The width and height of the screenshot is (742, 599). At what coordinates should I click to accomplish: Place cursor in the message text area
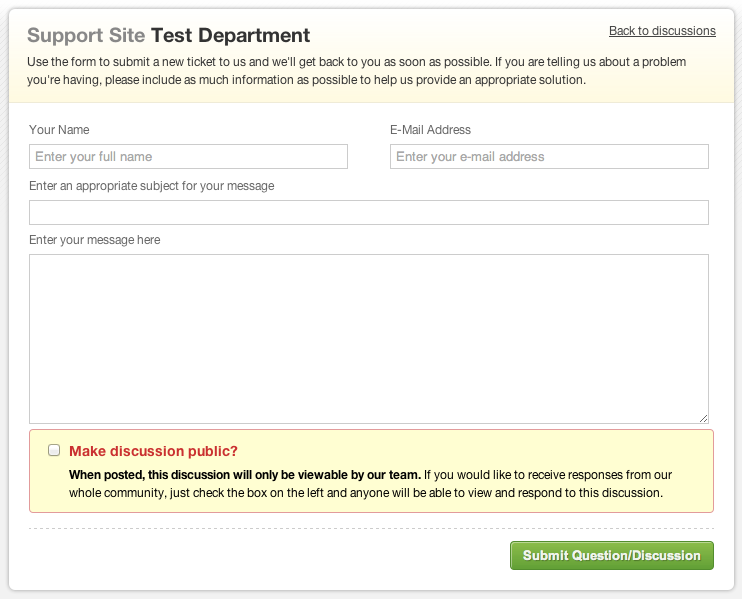pos(369,339)
